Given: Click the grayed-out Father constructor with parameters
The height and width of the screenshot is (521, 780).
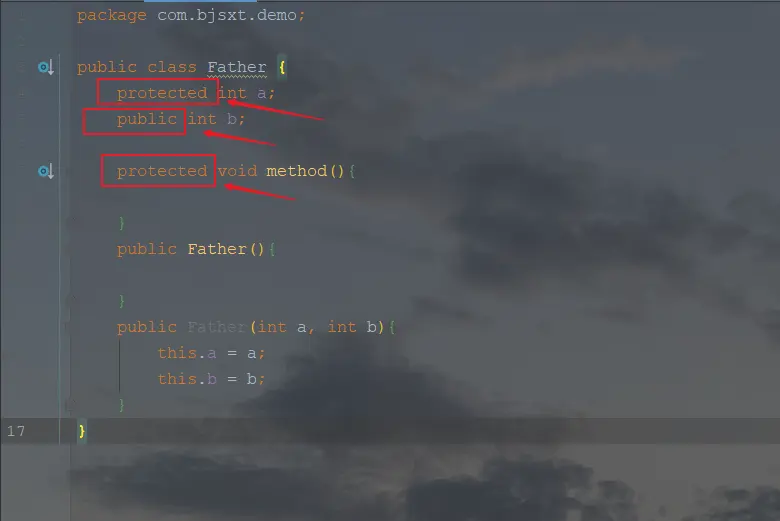Looking at the screenshot, I should (x=217, y=327).
